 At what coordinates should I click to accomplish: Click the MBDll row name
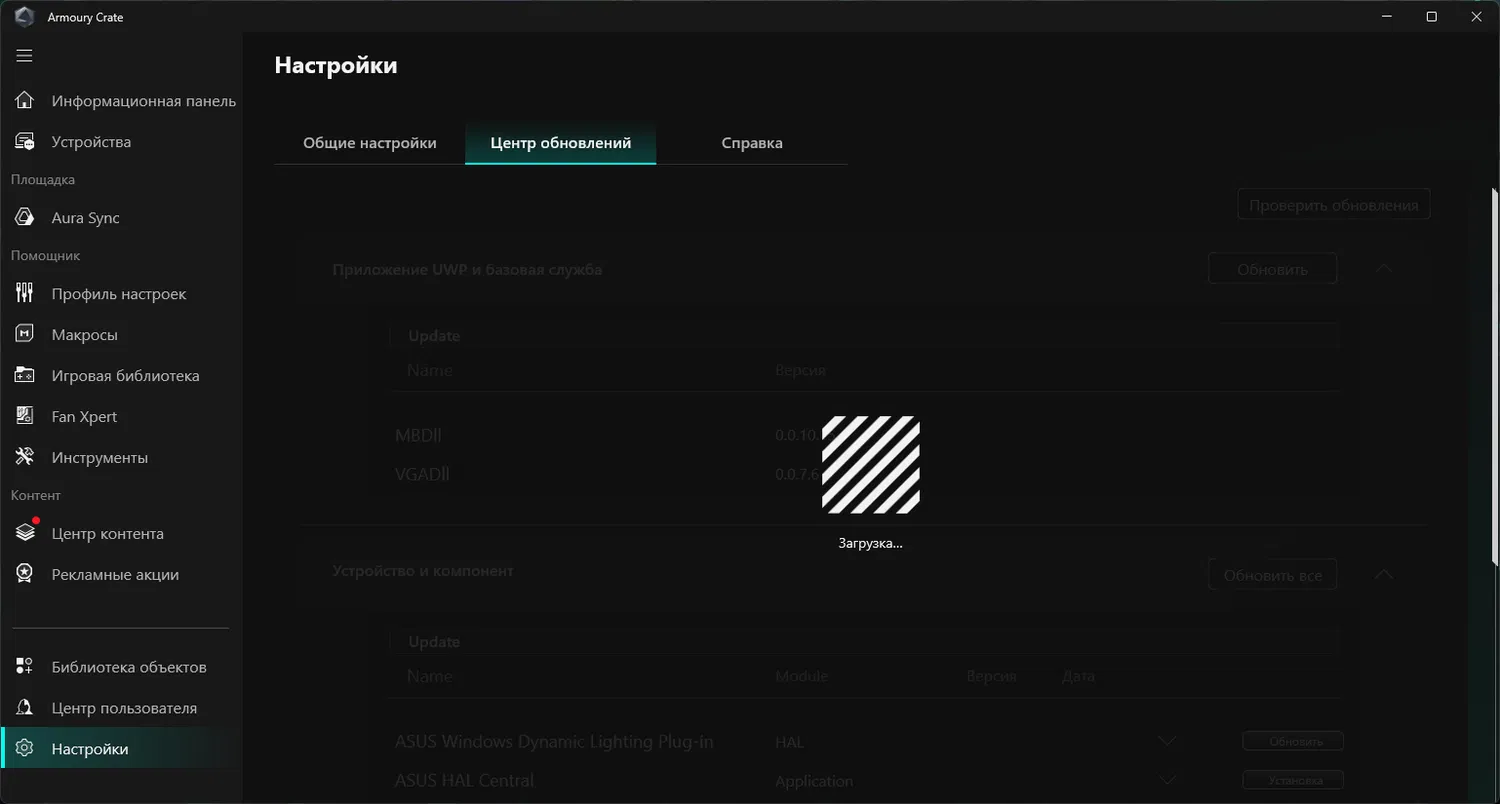coord(418,435)
